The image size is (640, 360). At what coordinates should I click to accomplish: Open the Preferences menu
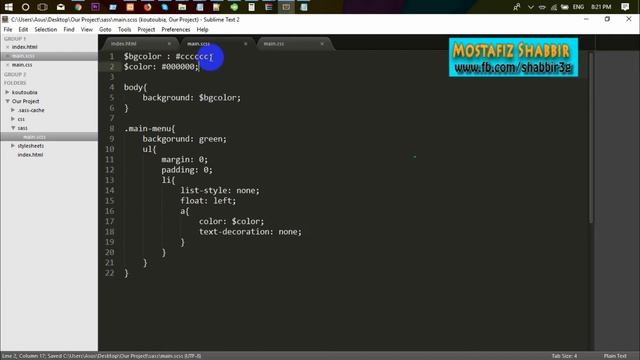coord(176,29)
